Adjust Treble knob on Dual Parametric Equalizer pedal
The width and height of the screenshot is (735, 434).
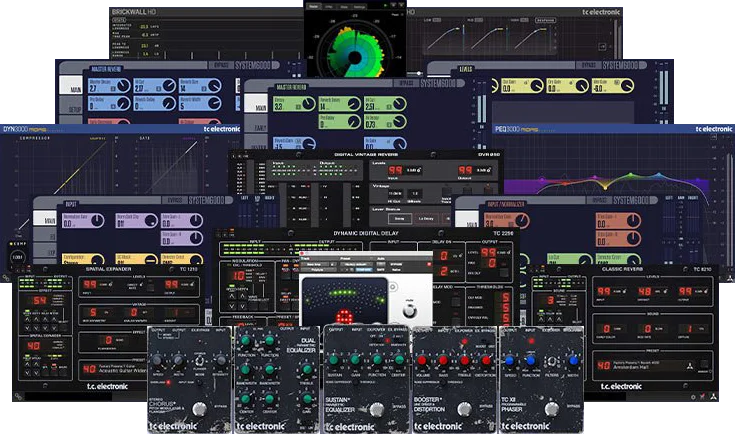tap(307, 370)
